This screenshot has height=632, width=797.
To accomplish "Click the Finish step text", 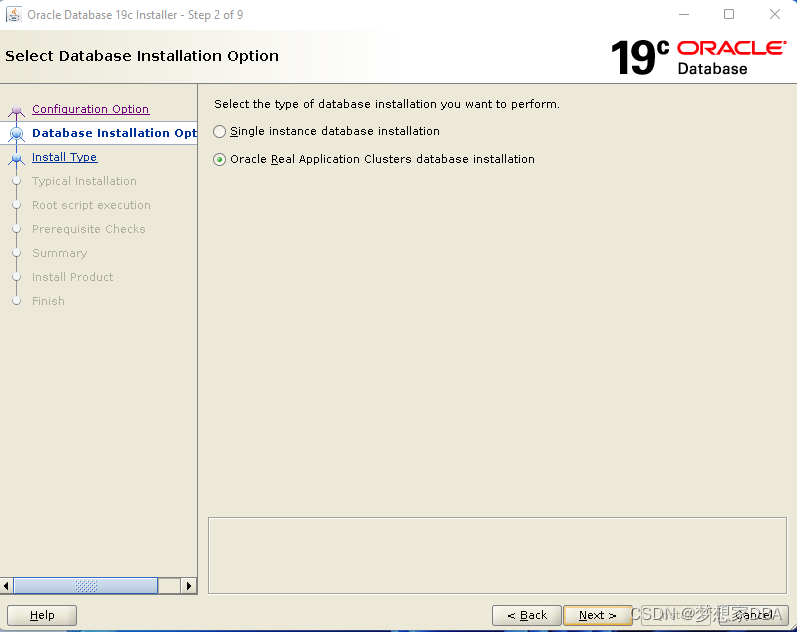I will 48,300.
